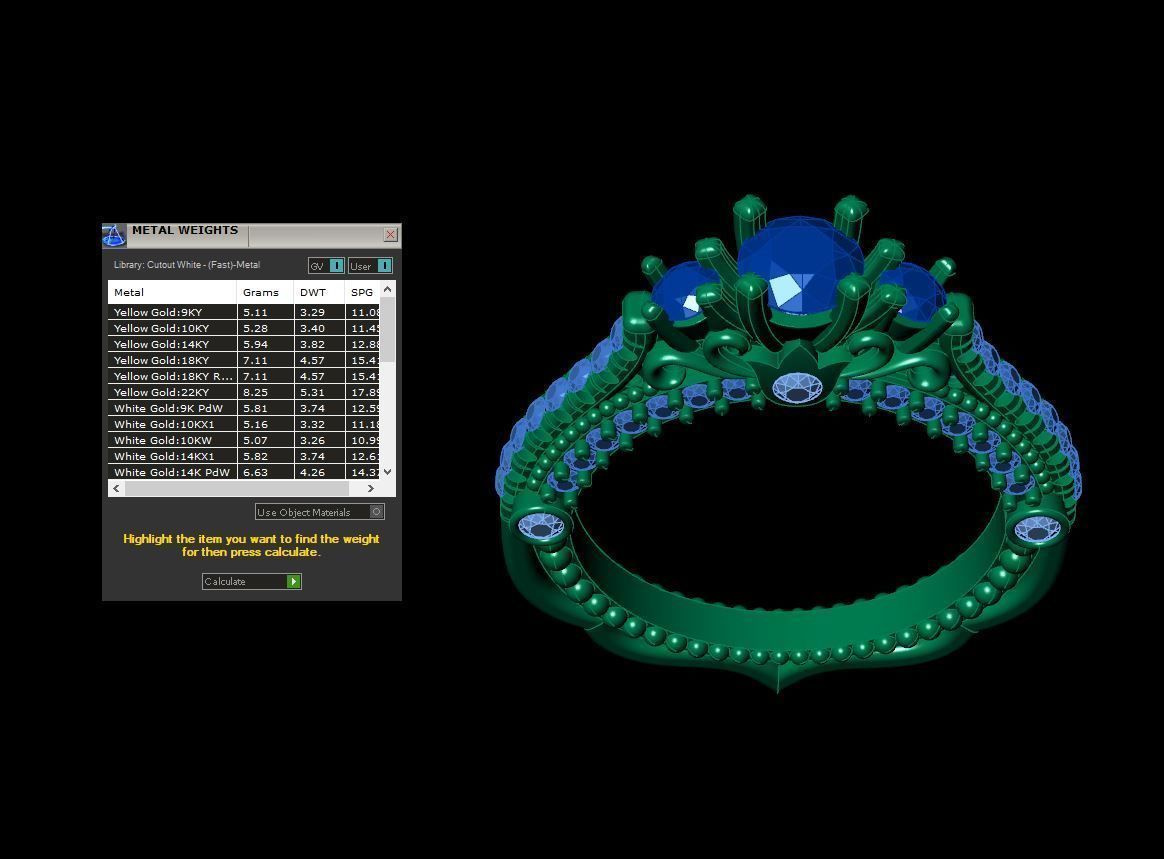Select the Yellow Gold:14KY row
Viewport: 1164px width, 859px height.
(x=244, y=344)
